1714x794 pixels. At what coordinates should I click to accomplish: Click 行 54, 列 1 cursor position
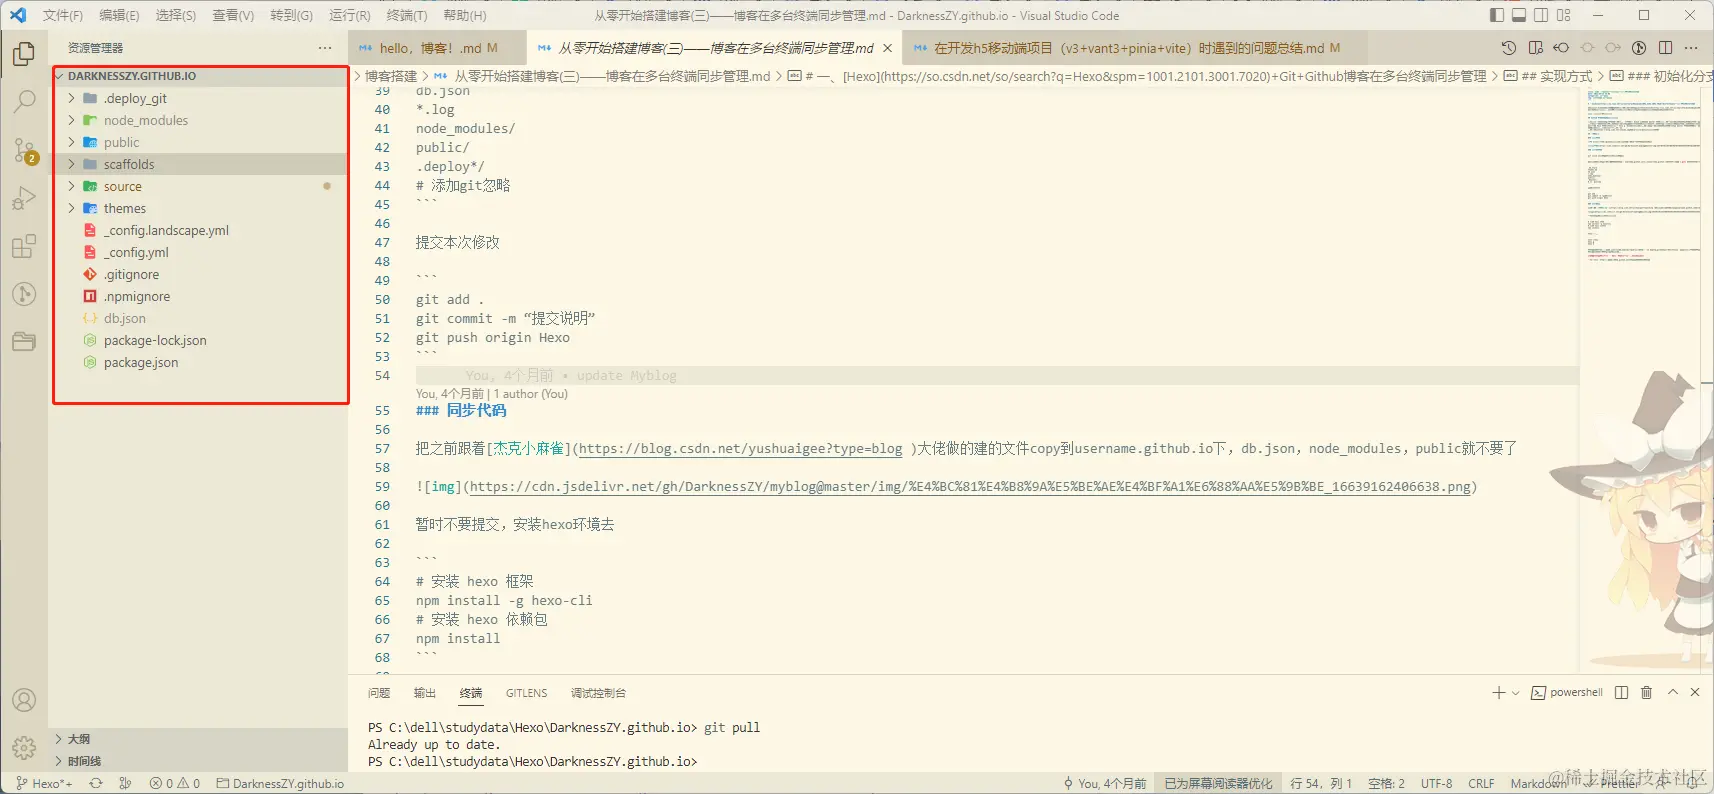click(1321, 784)
